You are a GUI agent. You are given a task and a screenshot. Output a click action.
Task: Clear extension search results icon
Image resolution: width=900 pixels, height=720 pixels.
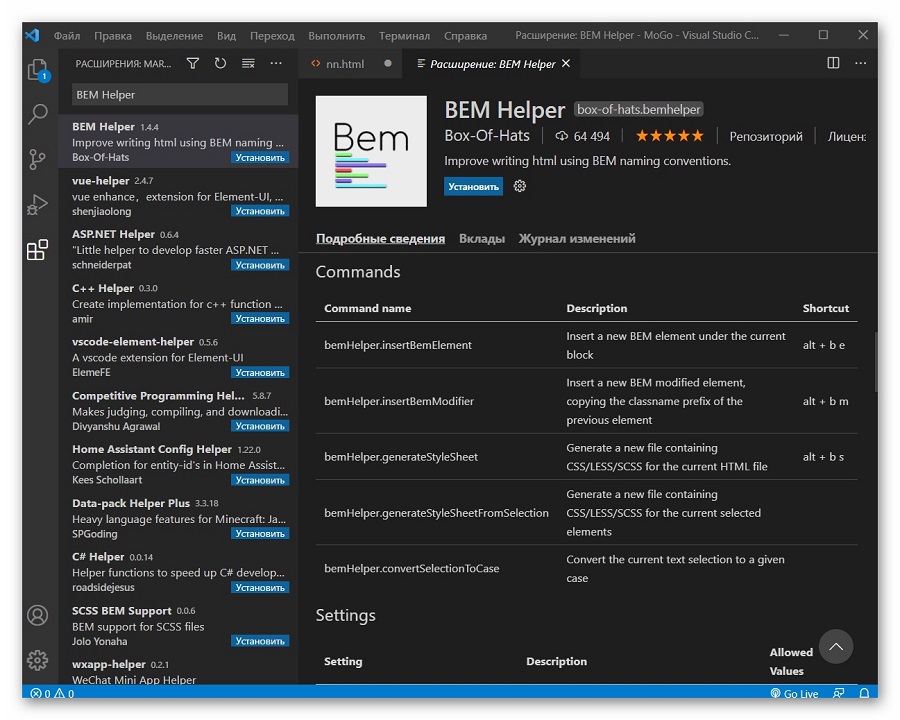pyautogui.click(x=248, y=63)
